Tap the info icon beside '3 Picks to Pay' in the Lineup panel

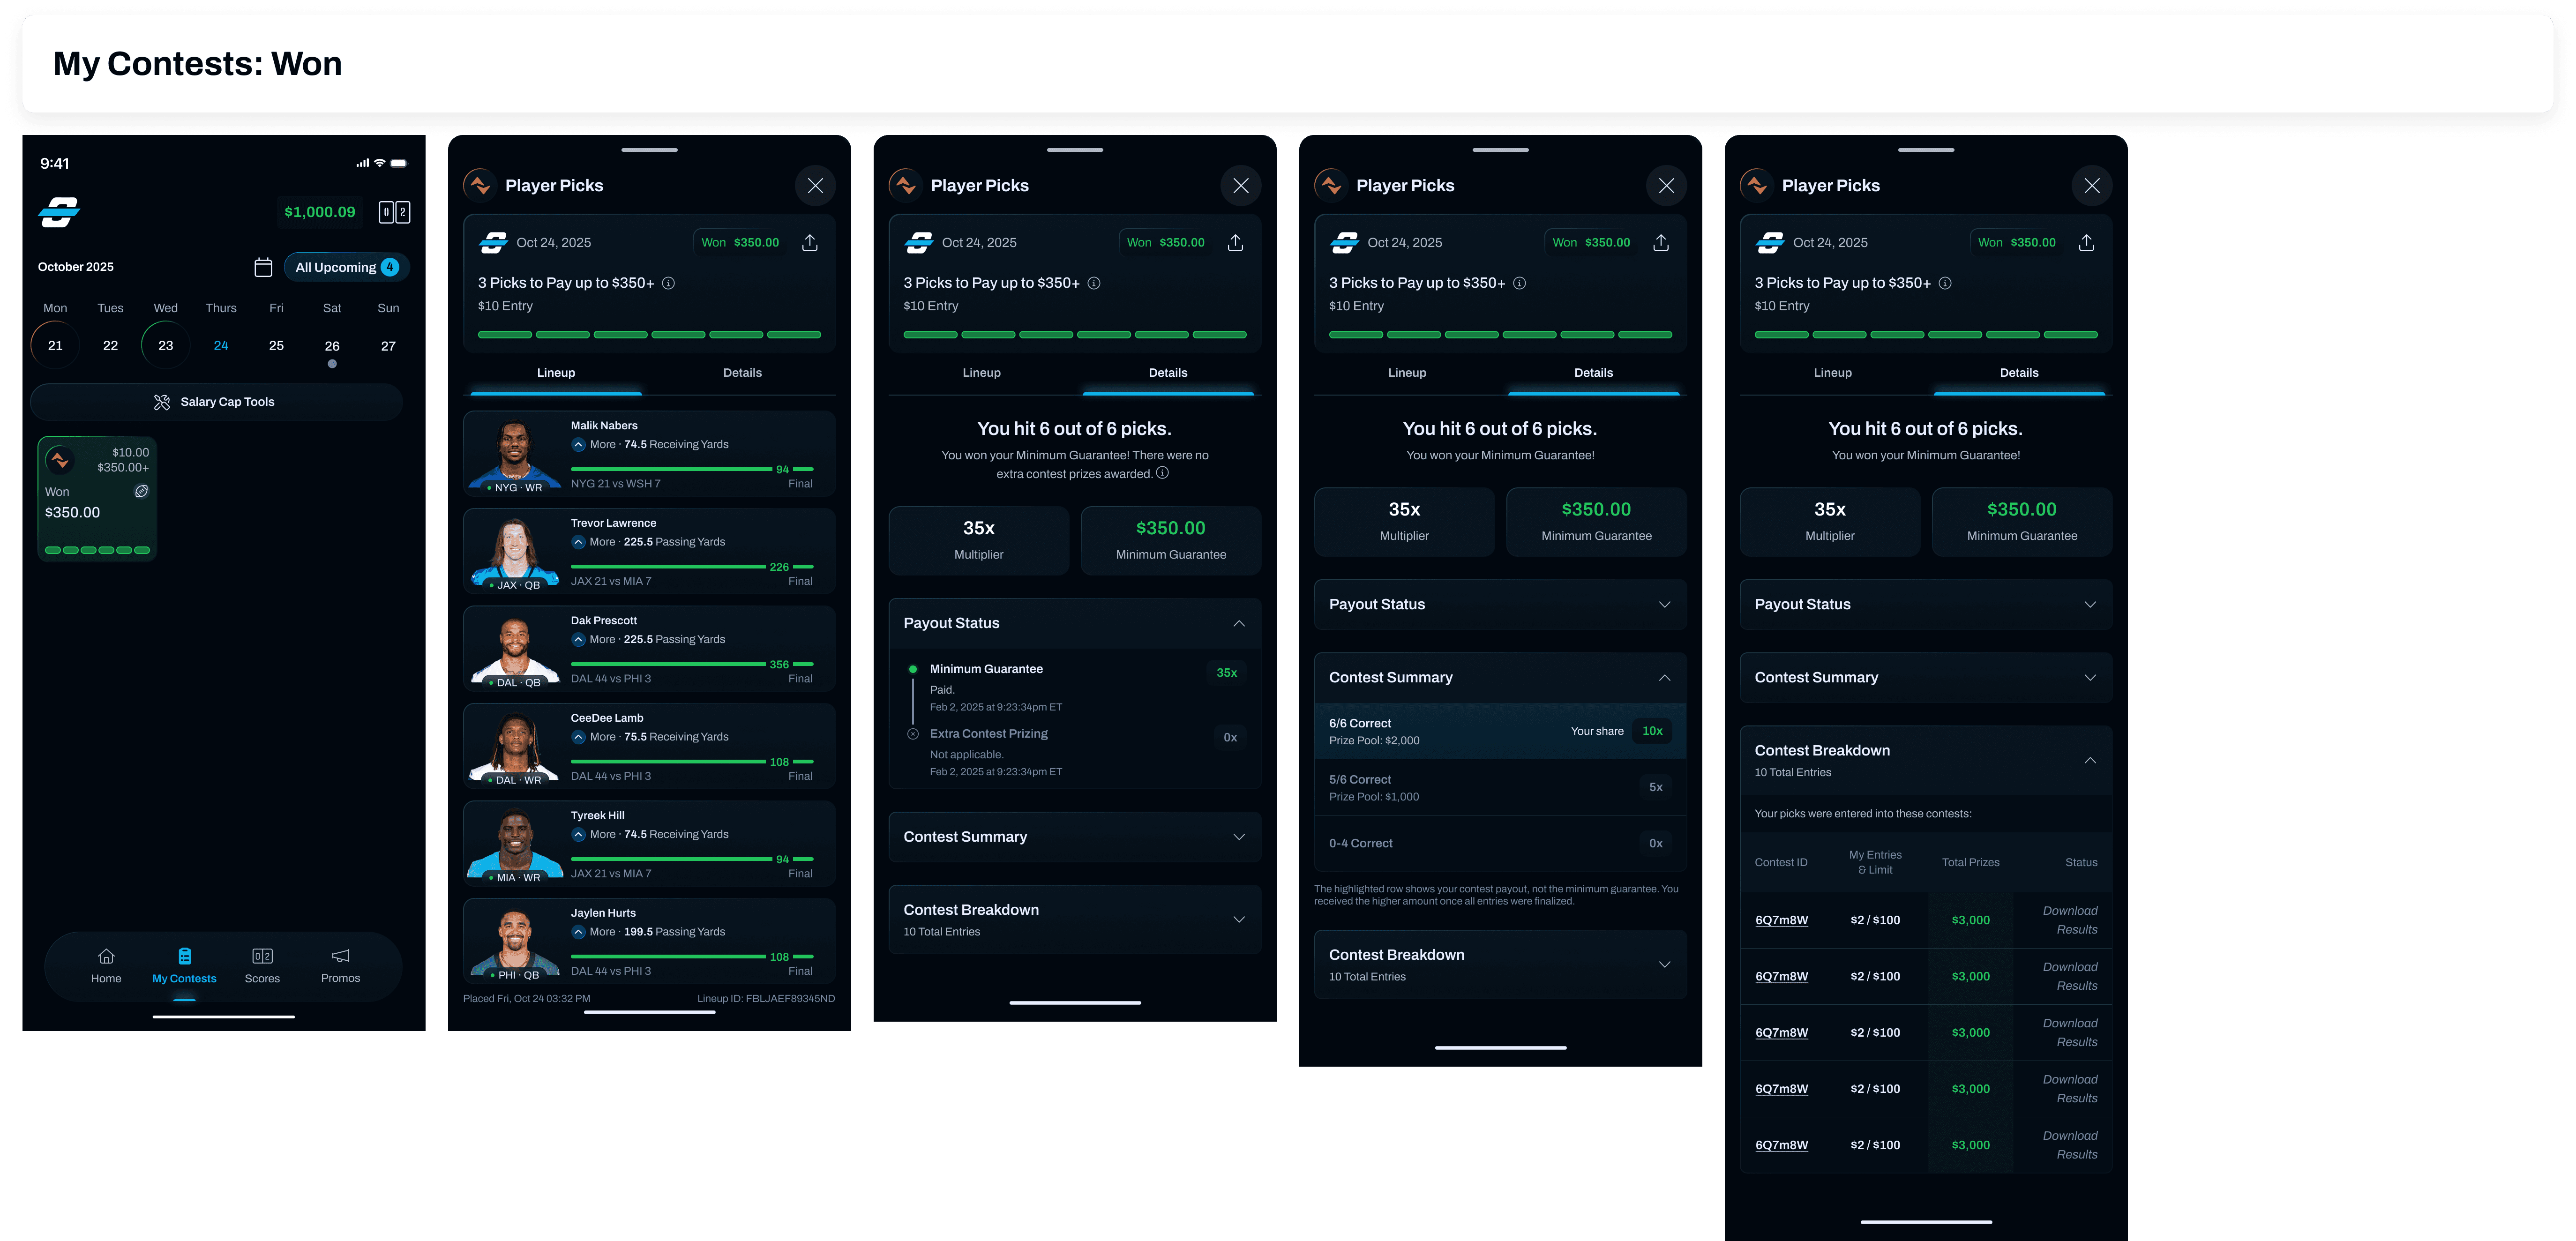(669, 283)
